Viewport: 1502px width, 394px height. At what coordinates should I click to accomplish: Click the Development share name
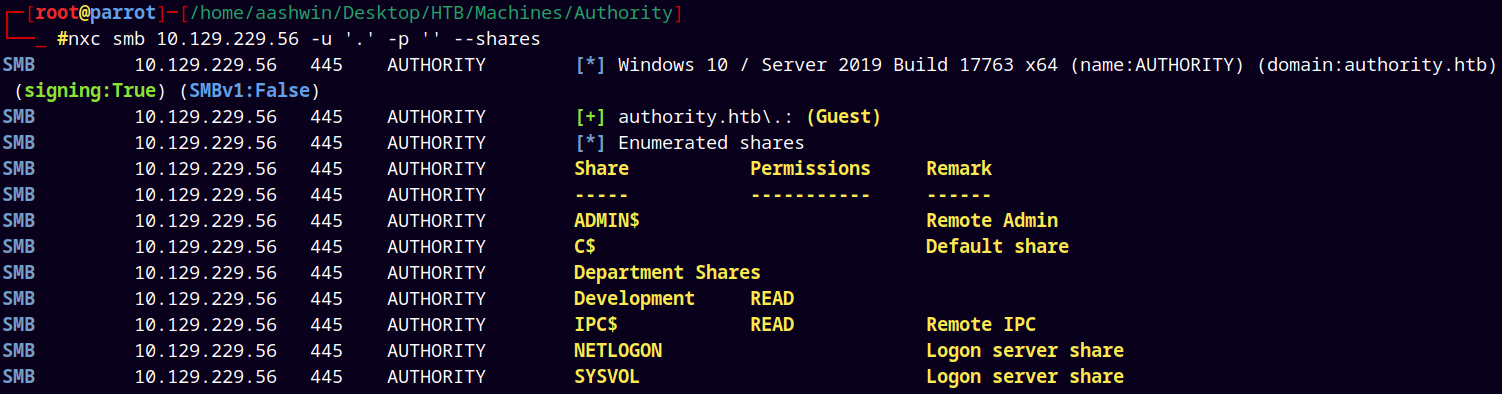click(x=634, y=299)
